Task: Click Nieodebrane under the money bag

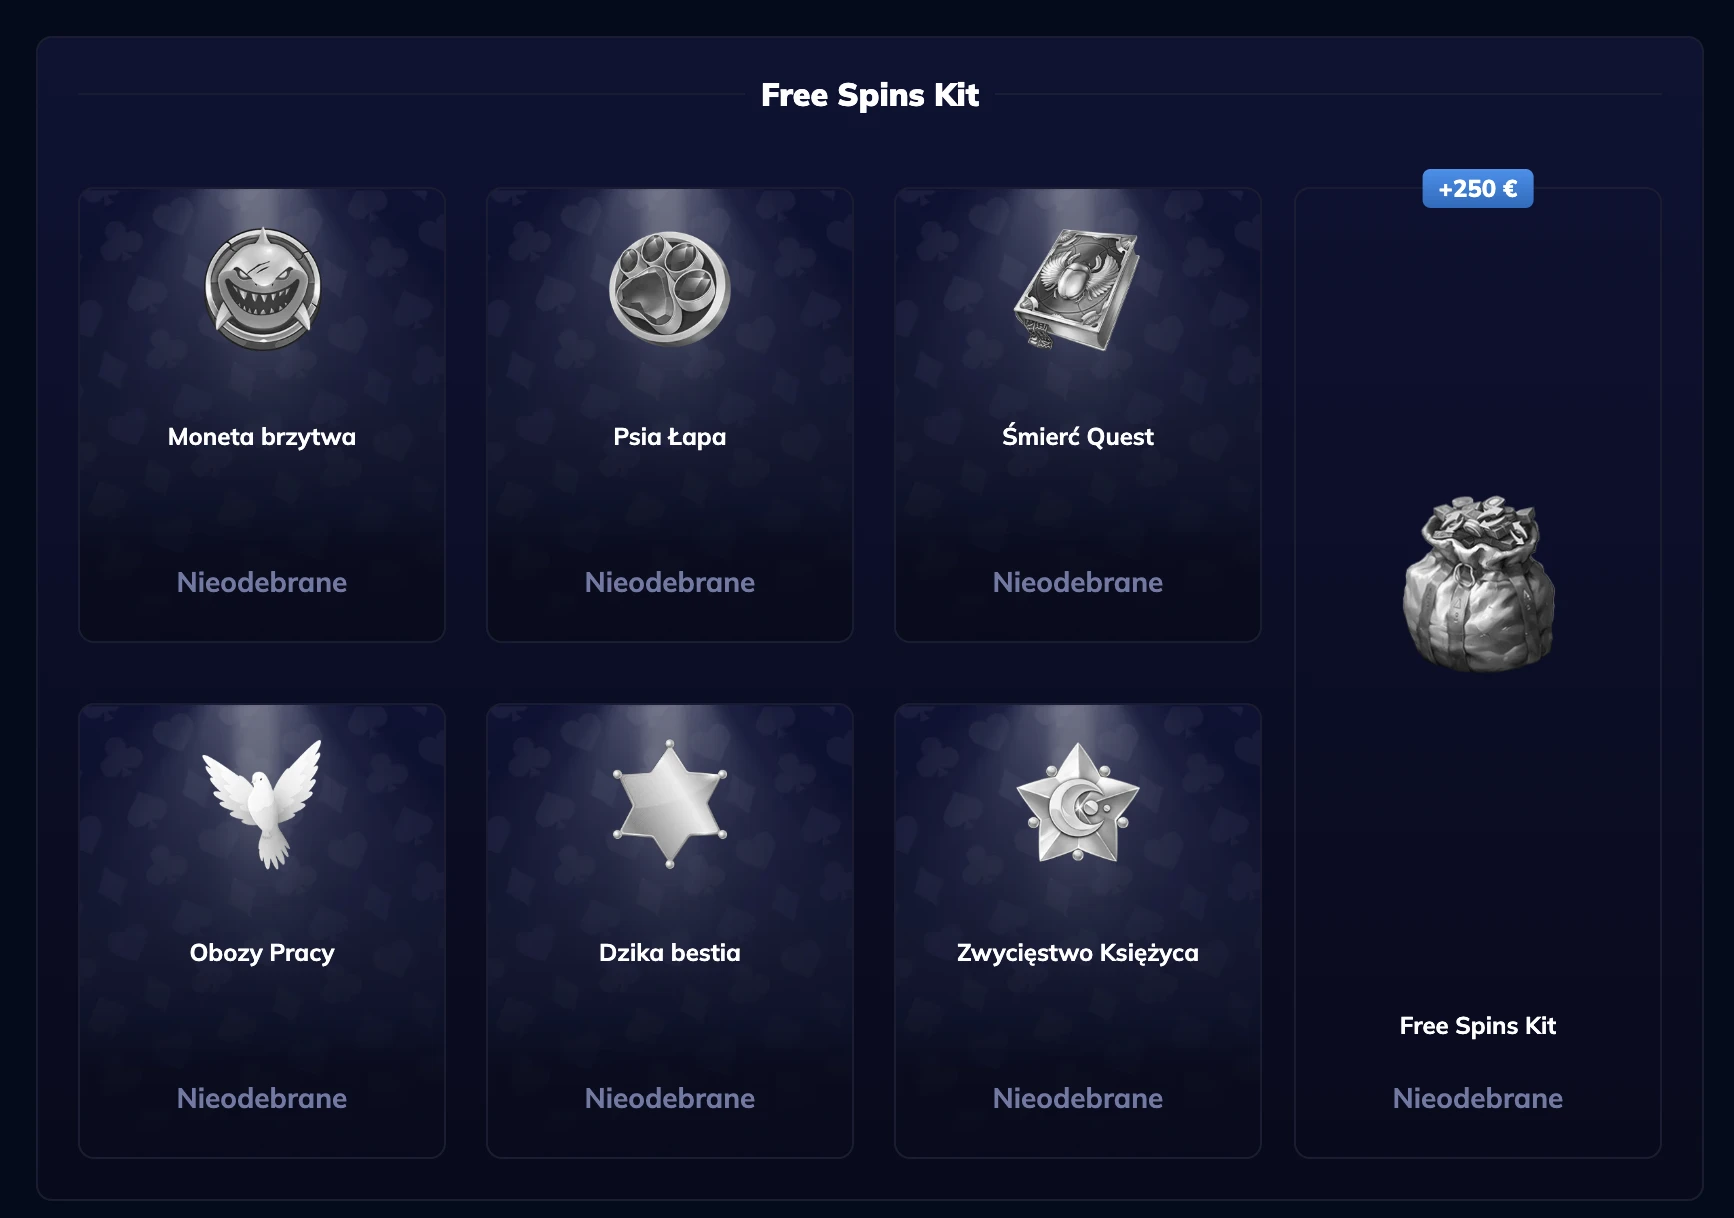Action: tap(1477, 1099)
